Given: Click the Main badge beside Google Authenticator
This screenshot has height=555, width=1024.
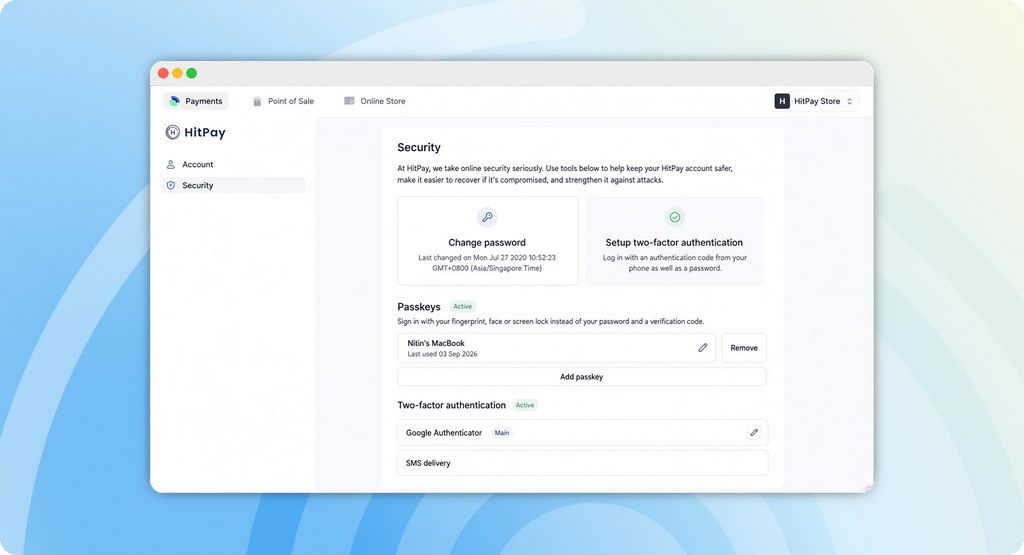Looking at the screenshot, I should [x=502, y=433].
